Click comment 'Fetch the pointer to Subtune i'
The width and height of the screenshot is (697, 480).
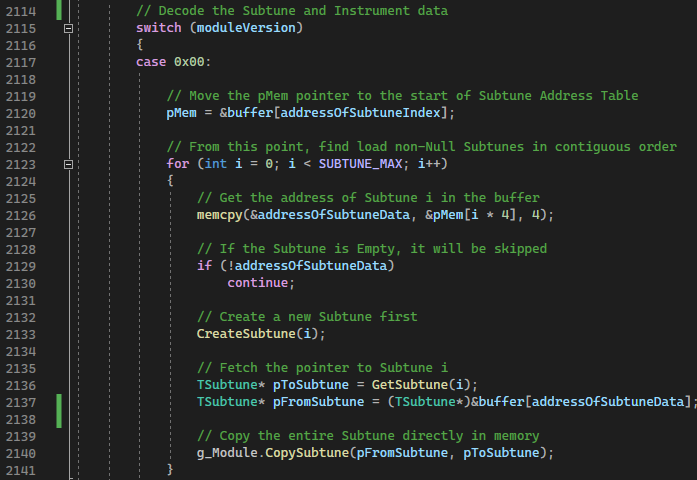322,368
